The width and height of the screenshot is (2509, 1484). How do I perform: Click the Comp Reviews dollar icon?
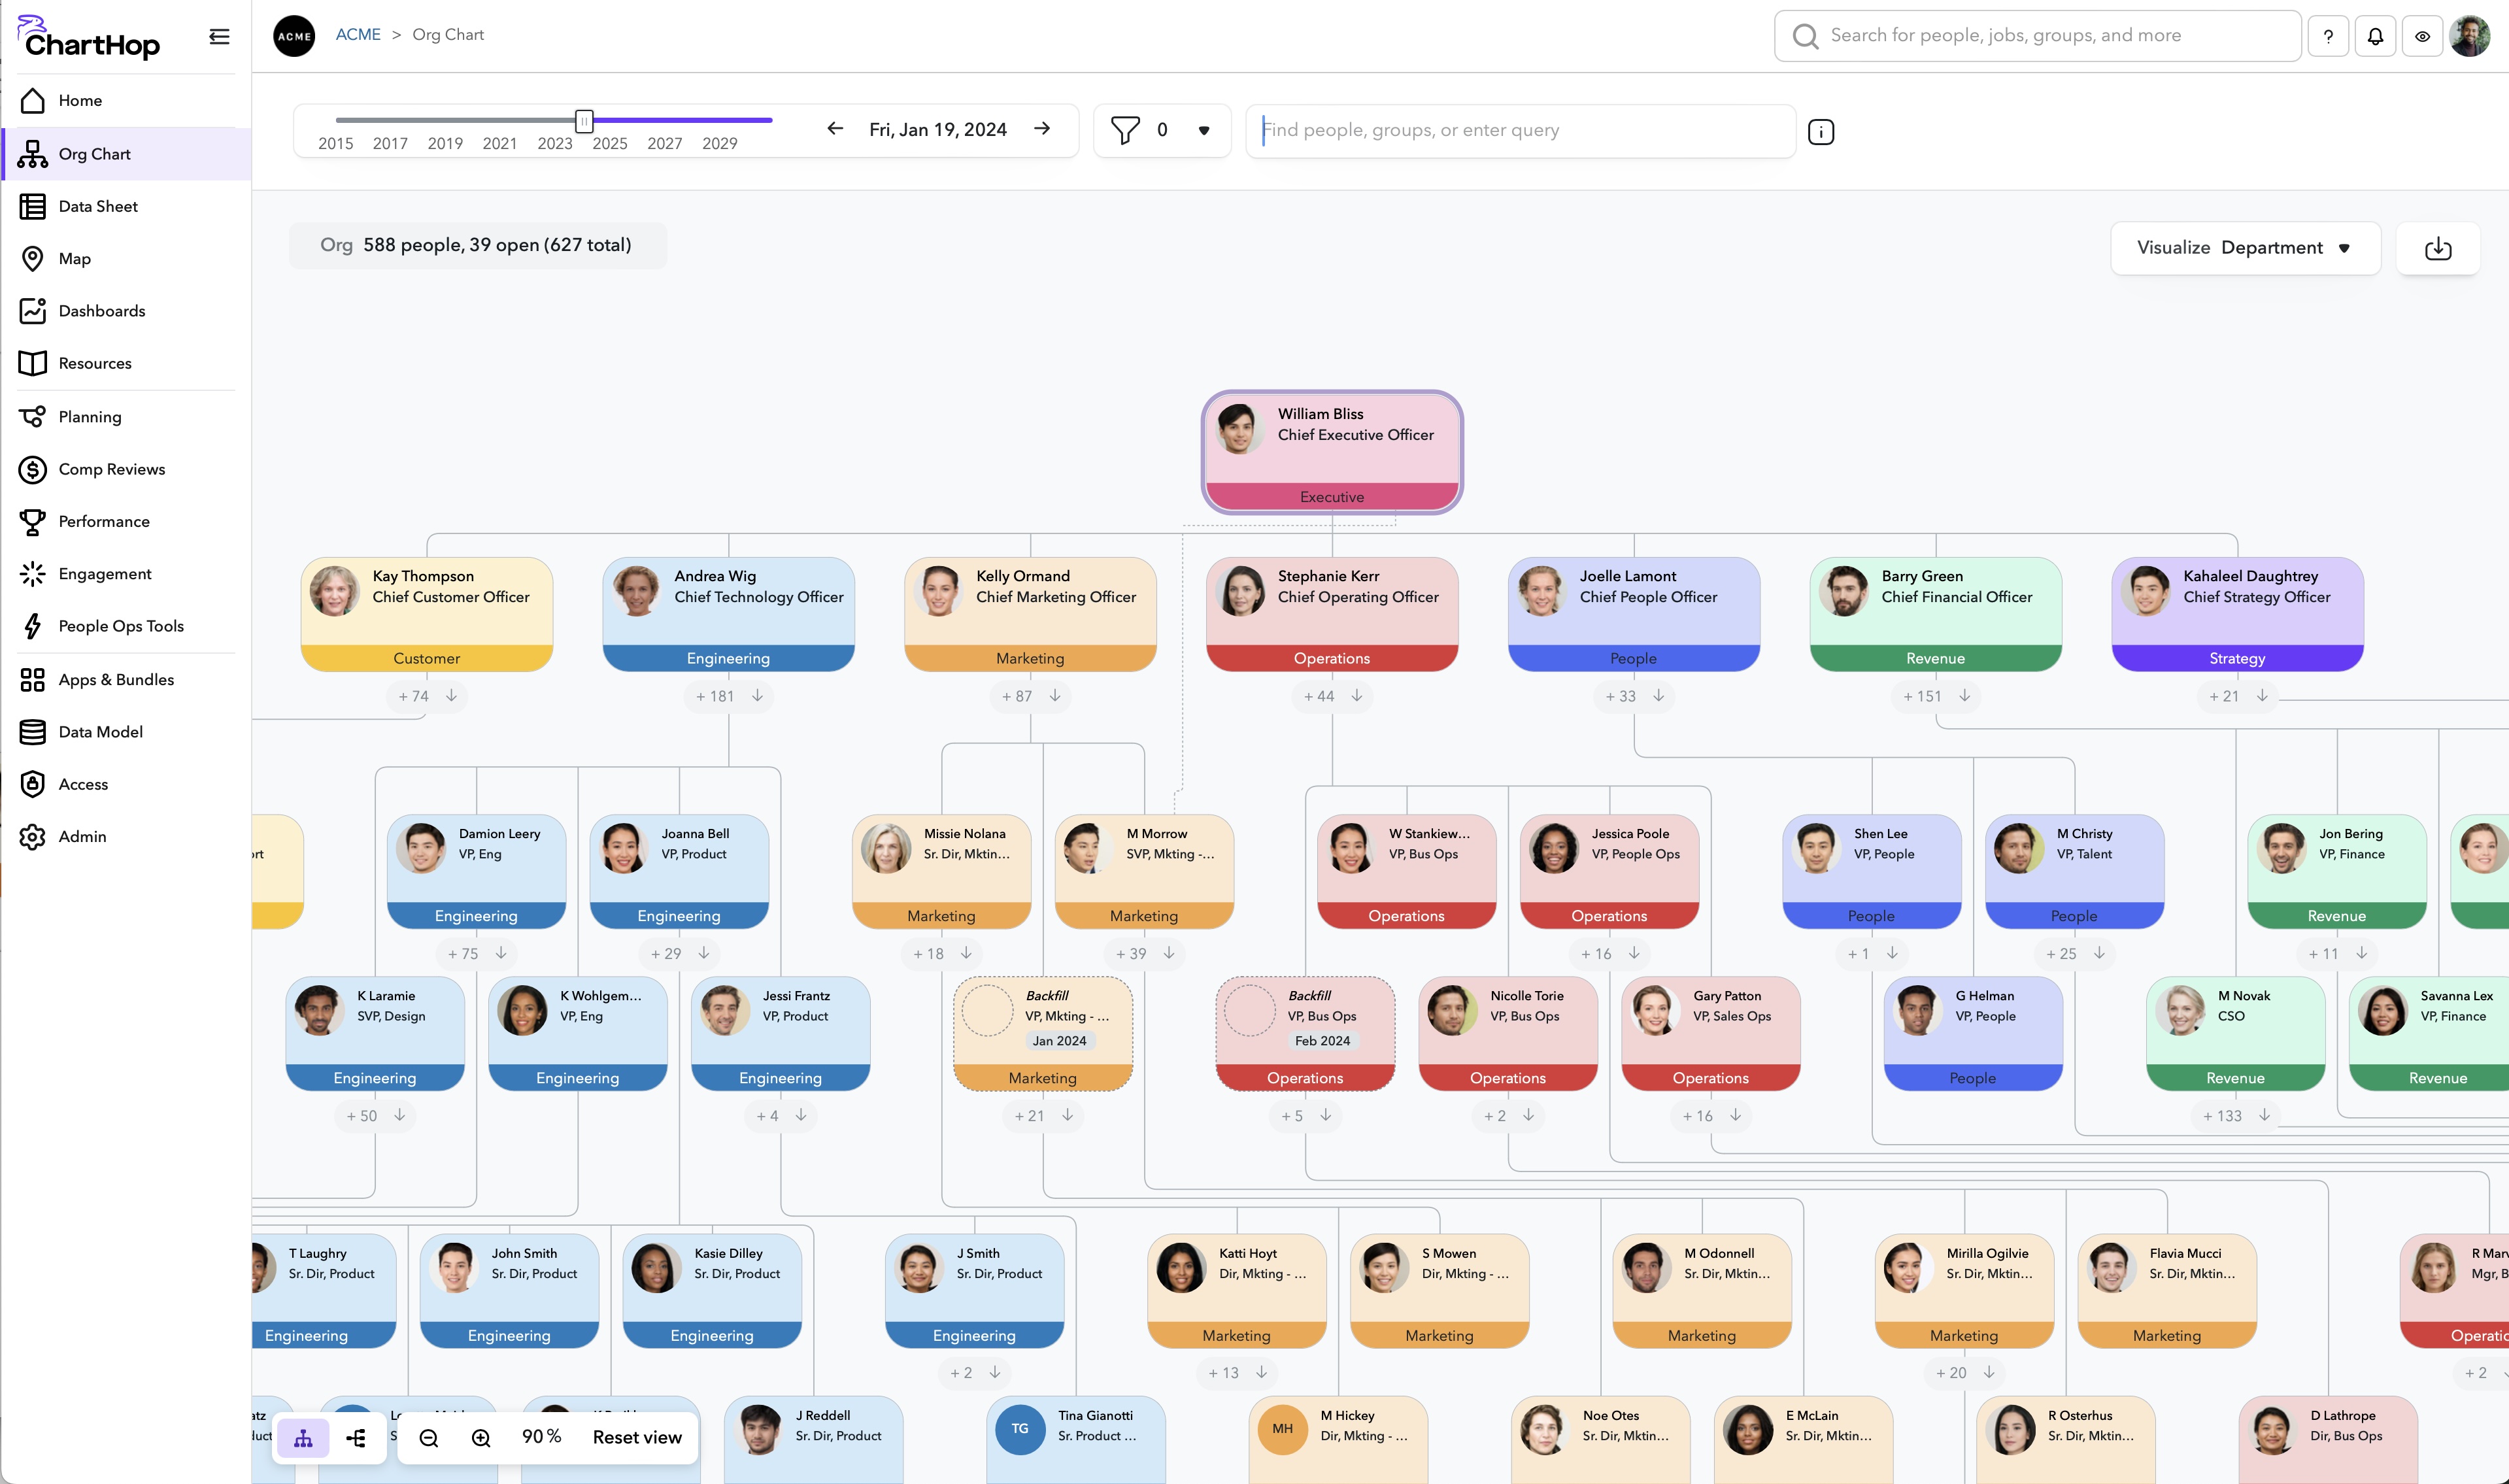click(33, 469)
